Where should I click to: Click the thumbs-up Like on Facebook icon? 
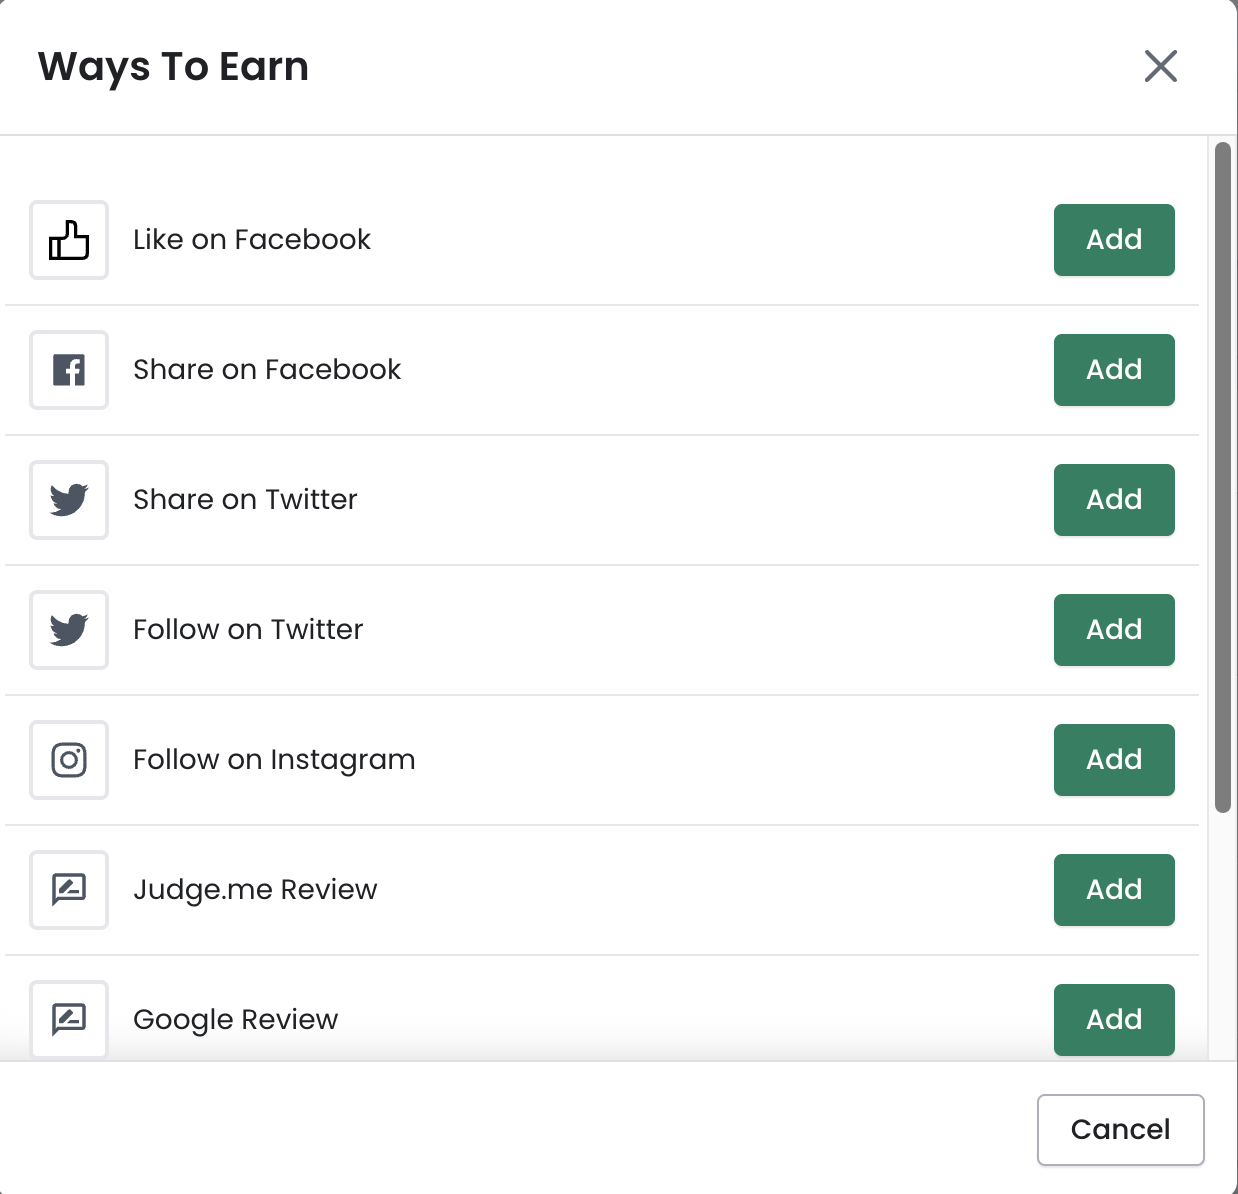[x=69, y=240]
